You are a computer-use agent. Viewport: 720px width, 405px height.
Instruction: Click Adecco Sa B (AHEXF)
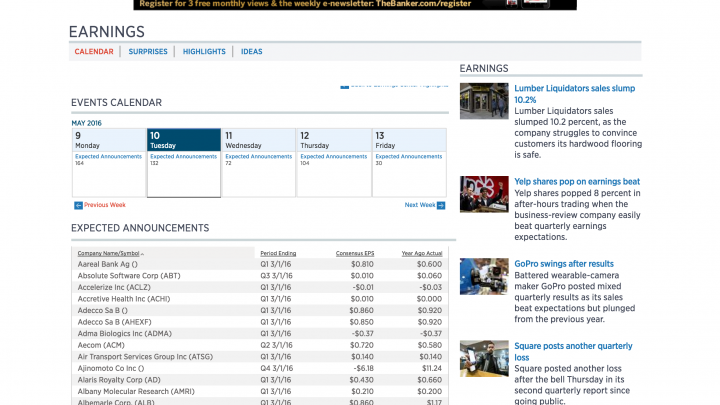pos(114,322)
